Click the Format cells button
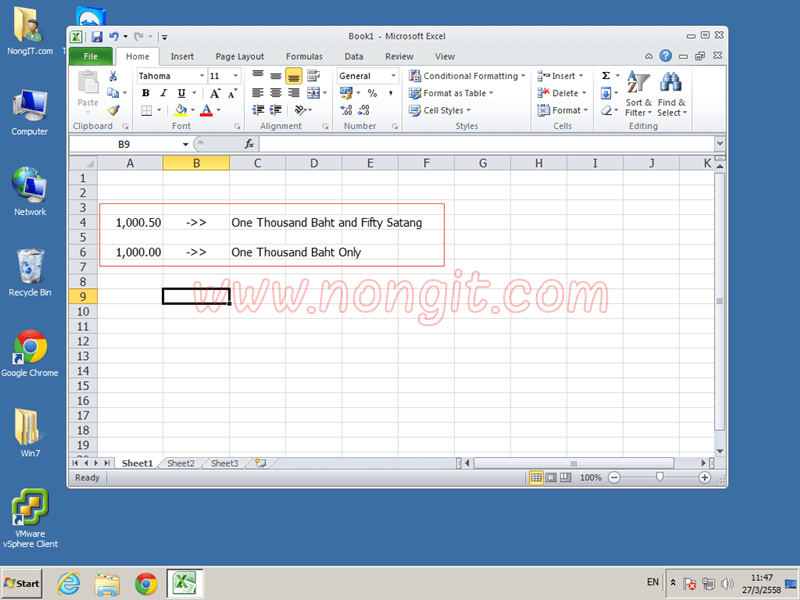The width and height of the screenshot is (800, 600). [563, 110]
